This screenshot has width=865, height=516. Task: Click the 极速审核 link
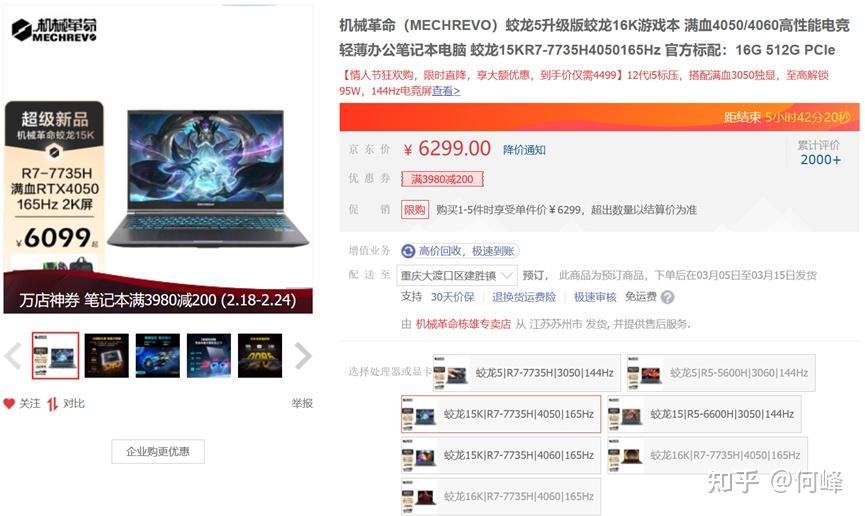tap(595, 297)
